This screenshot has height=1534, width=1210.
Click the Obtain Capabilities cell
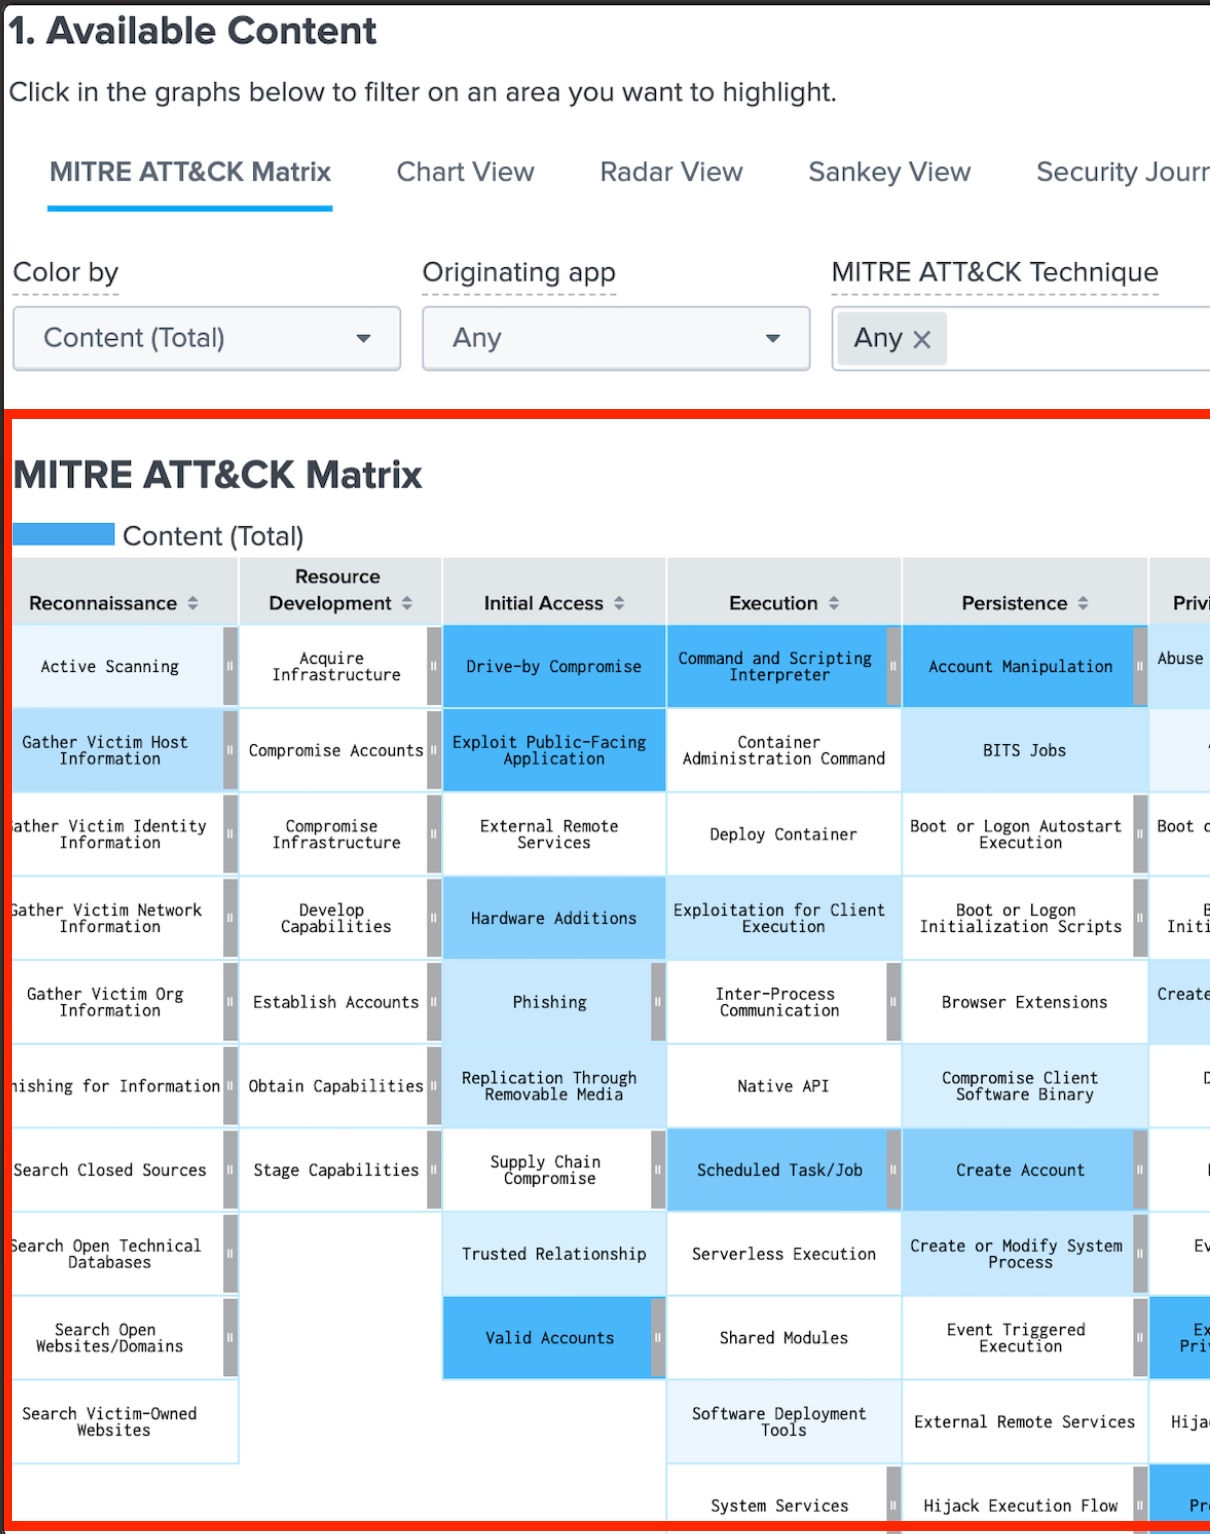click(x=334, y=1086)
